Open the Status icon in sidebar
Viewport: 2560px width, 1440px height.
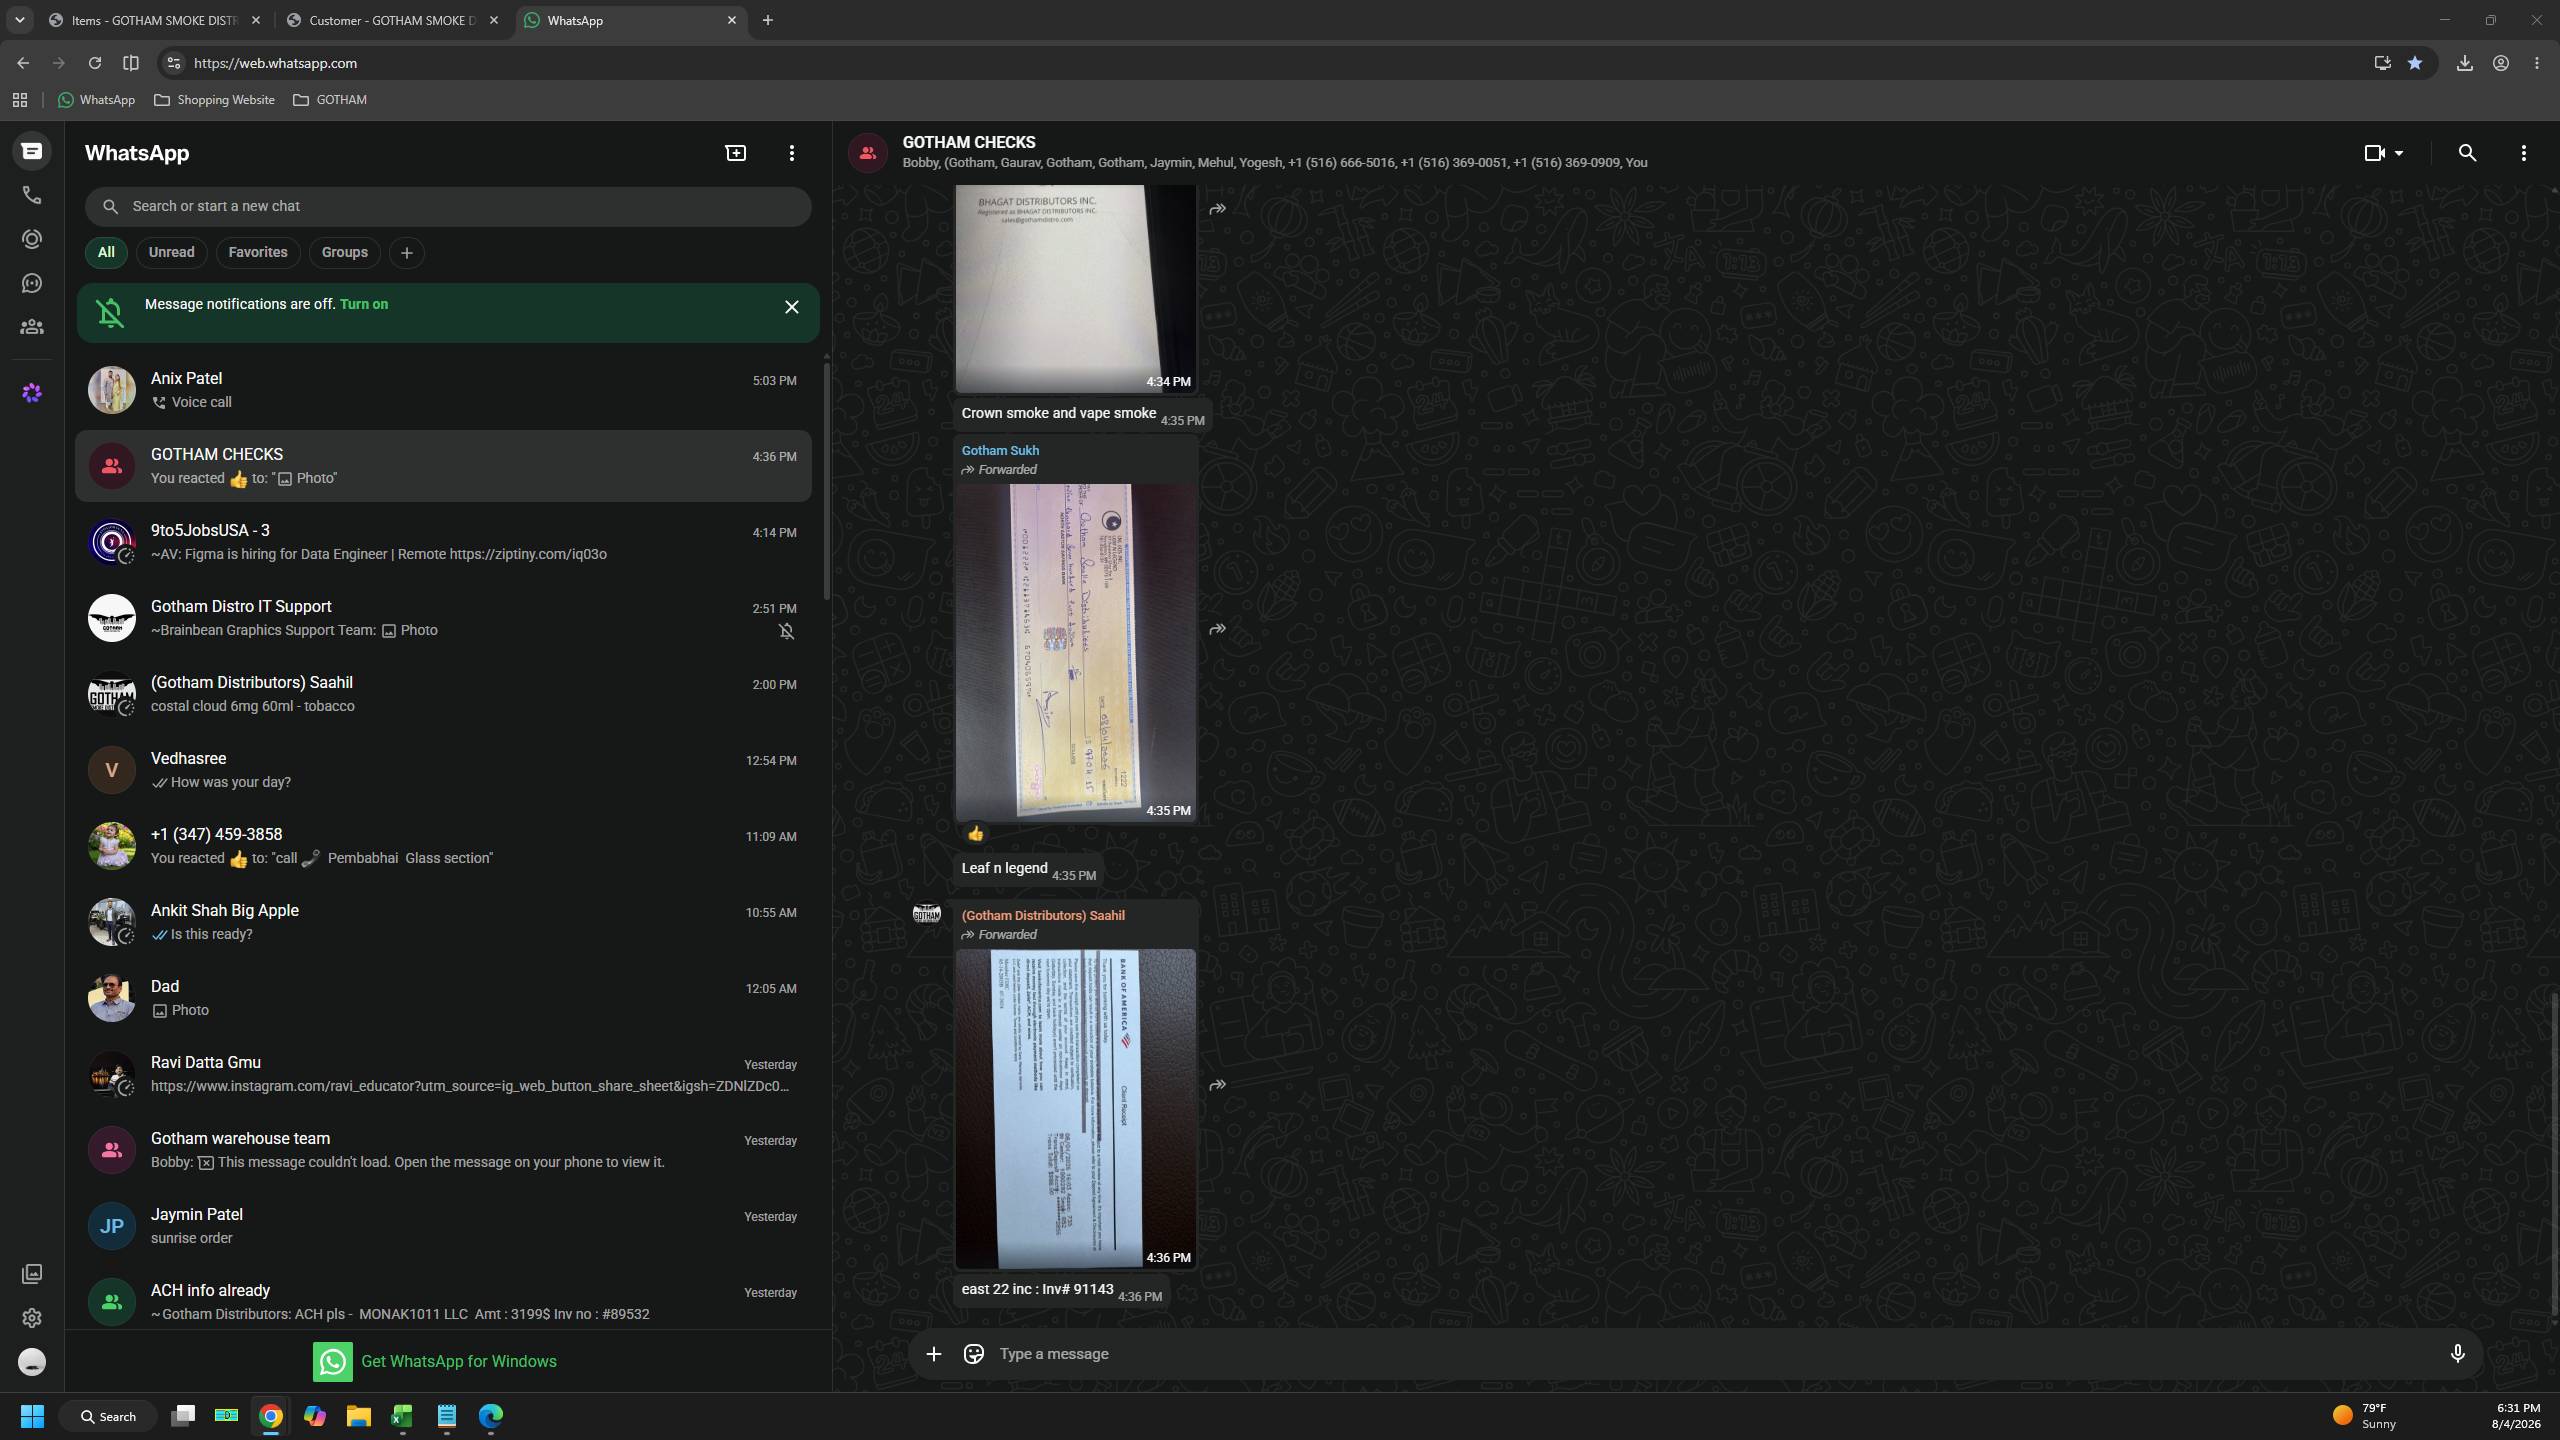coord(32,239)
